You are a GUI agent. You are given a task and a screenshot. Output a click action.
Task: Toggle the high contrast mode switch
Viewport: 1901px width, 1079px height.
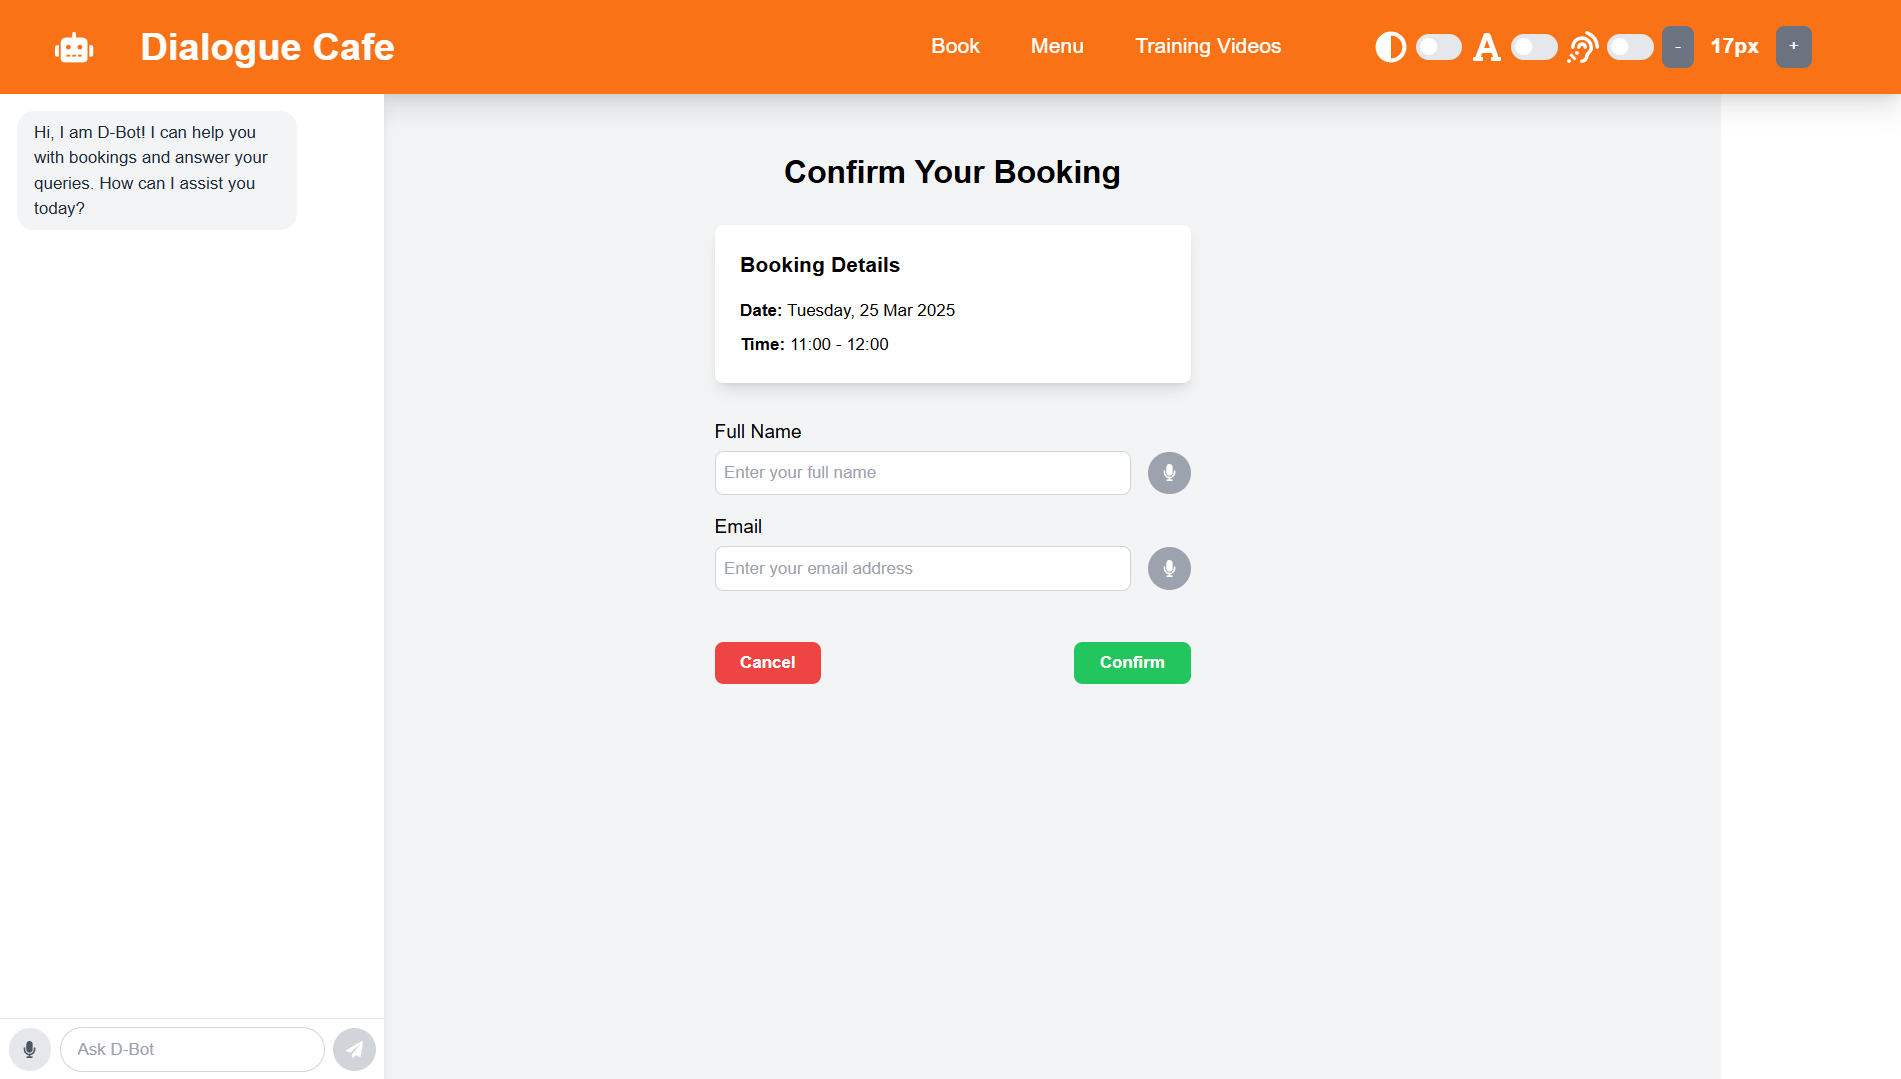click(x=1439, y=47)
